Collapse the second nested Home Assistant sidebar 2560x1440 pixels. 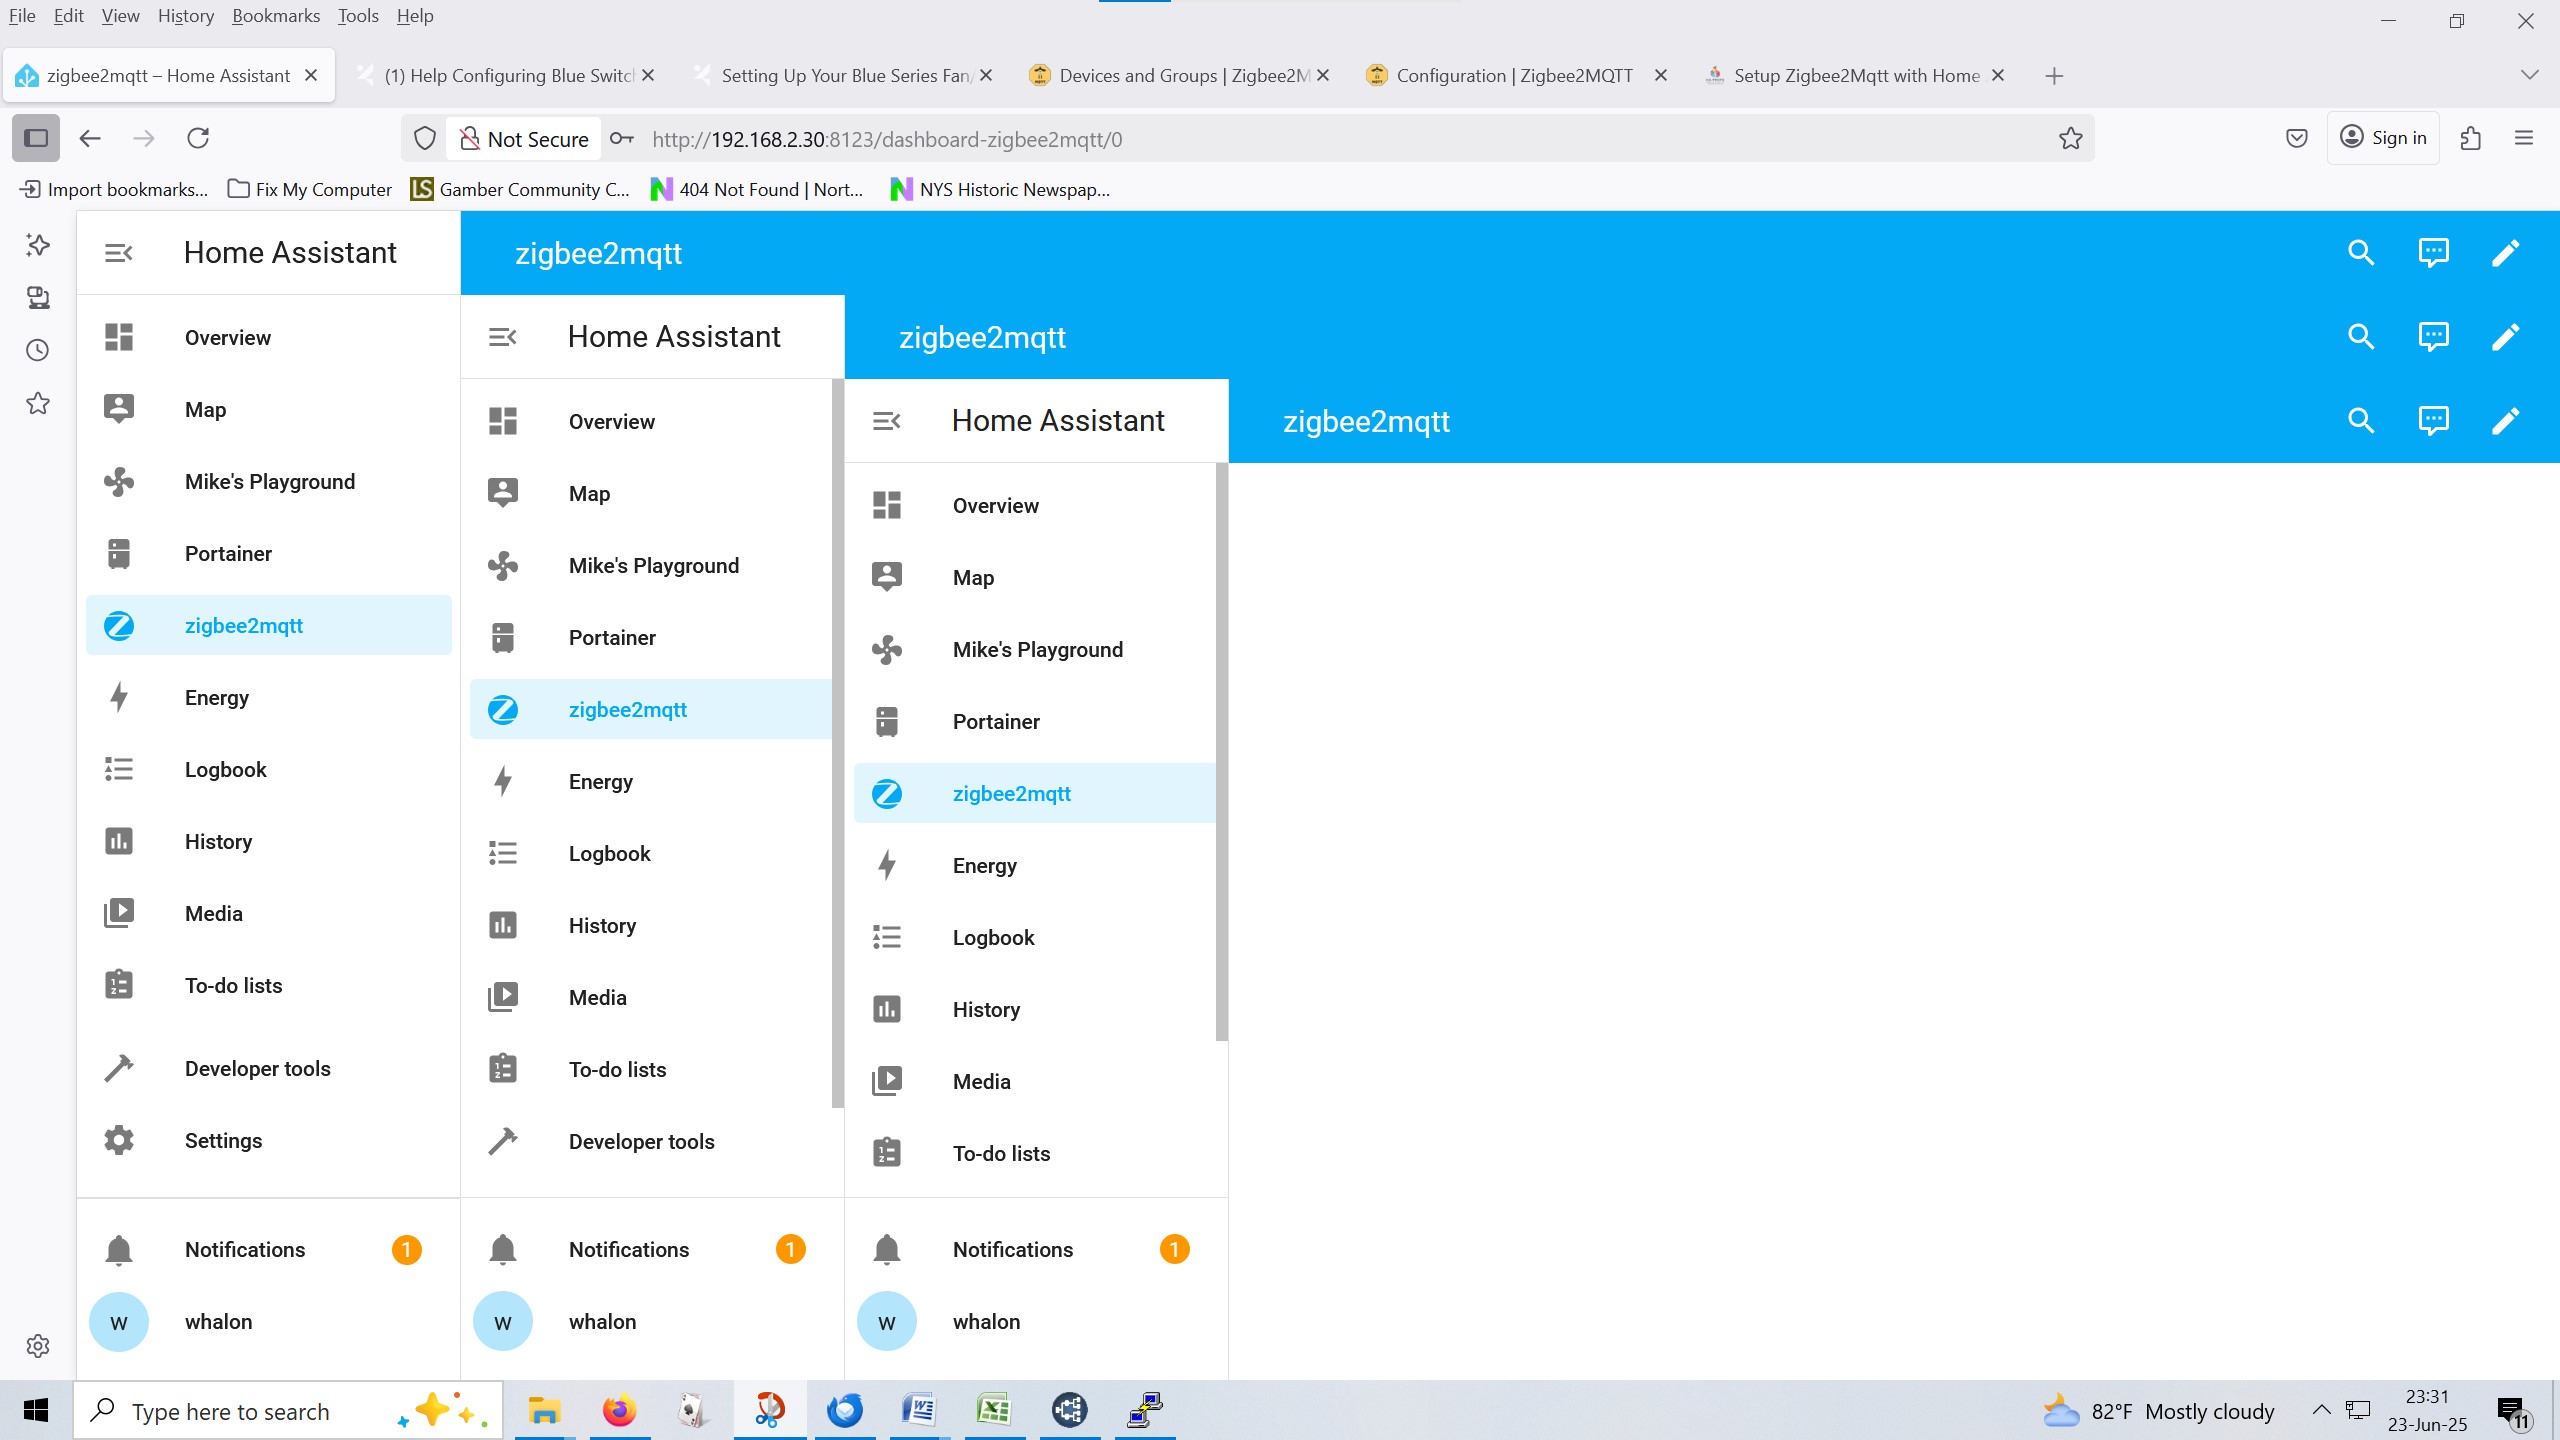[502, 337]
